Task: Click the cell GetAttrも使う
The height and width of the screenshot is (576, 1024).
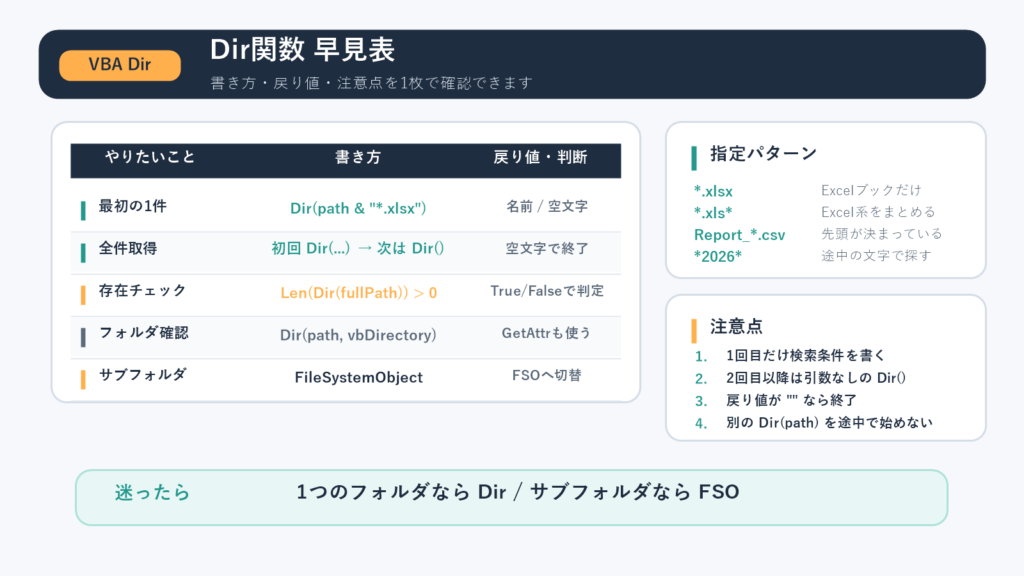Action: (546, 333)
